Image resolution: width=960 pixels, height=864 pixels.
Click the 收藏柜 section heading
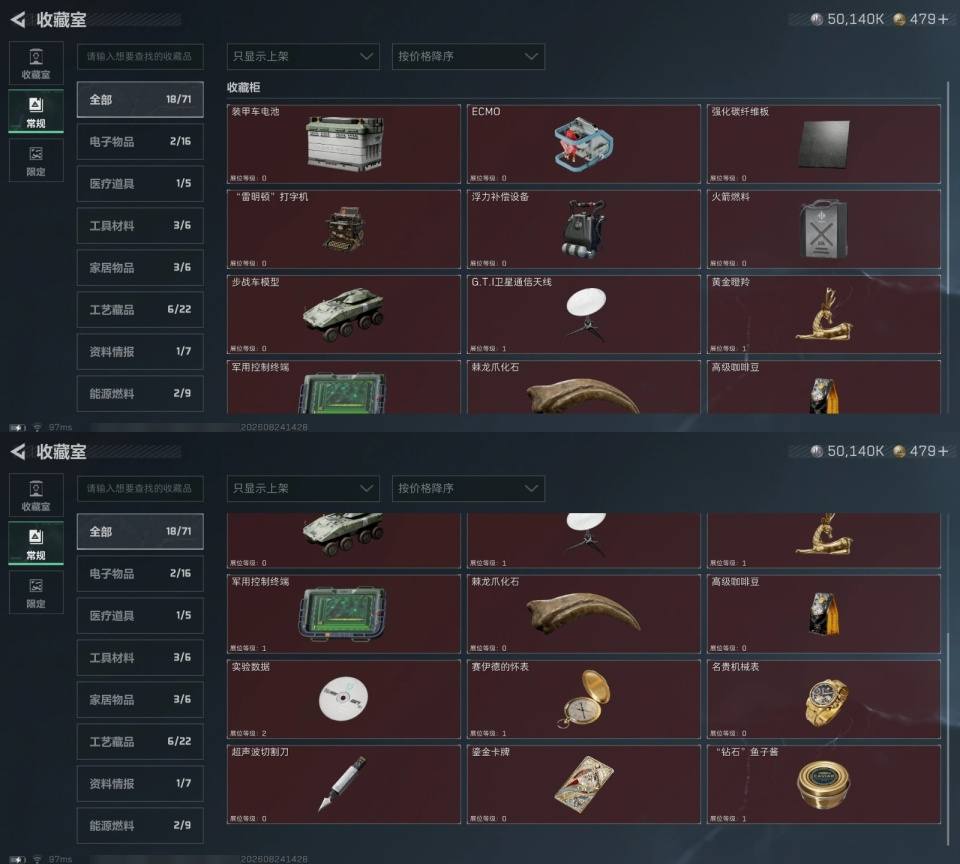point(244,88)
